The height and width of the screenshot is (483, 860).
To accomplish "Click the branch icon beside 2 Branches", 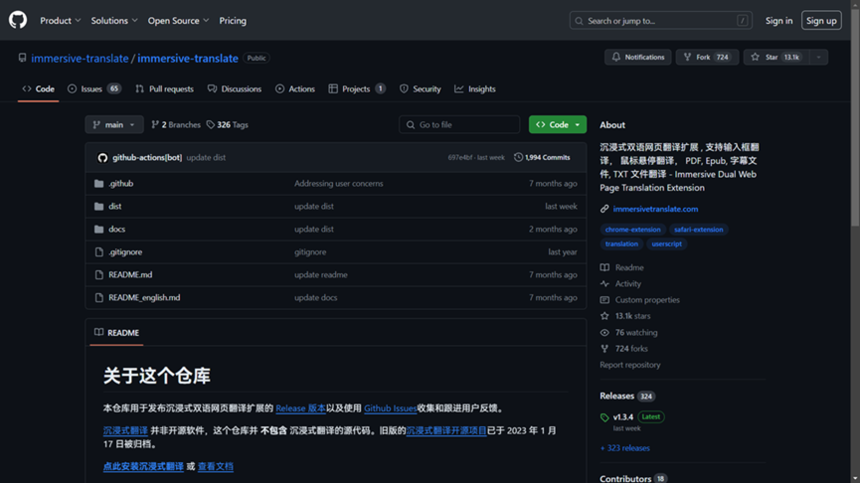I will [155, 125].
